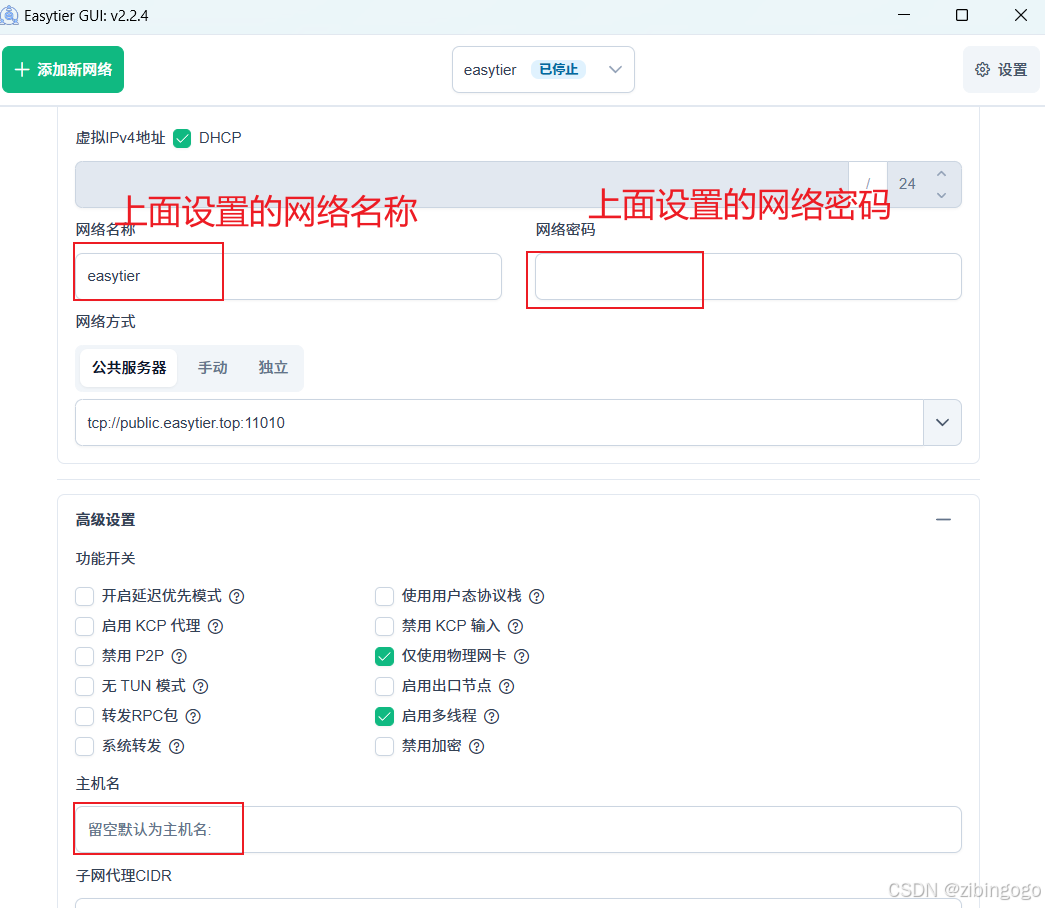1045x908 pixels.
Task: Minimize the Easytier GUI window
Action: (x=904, y=15)
